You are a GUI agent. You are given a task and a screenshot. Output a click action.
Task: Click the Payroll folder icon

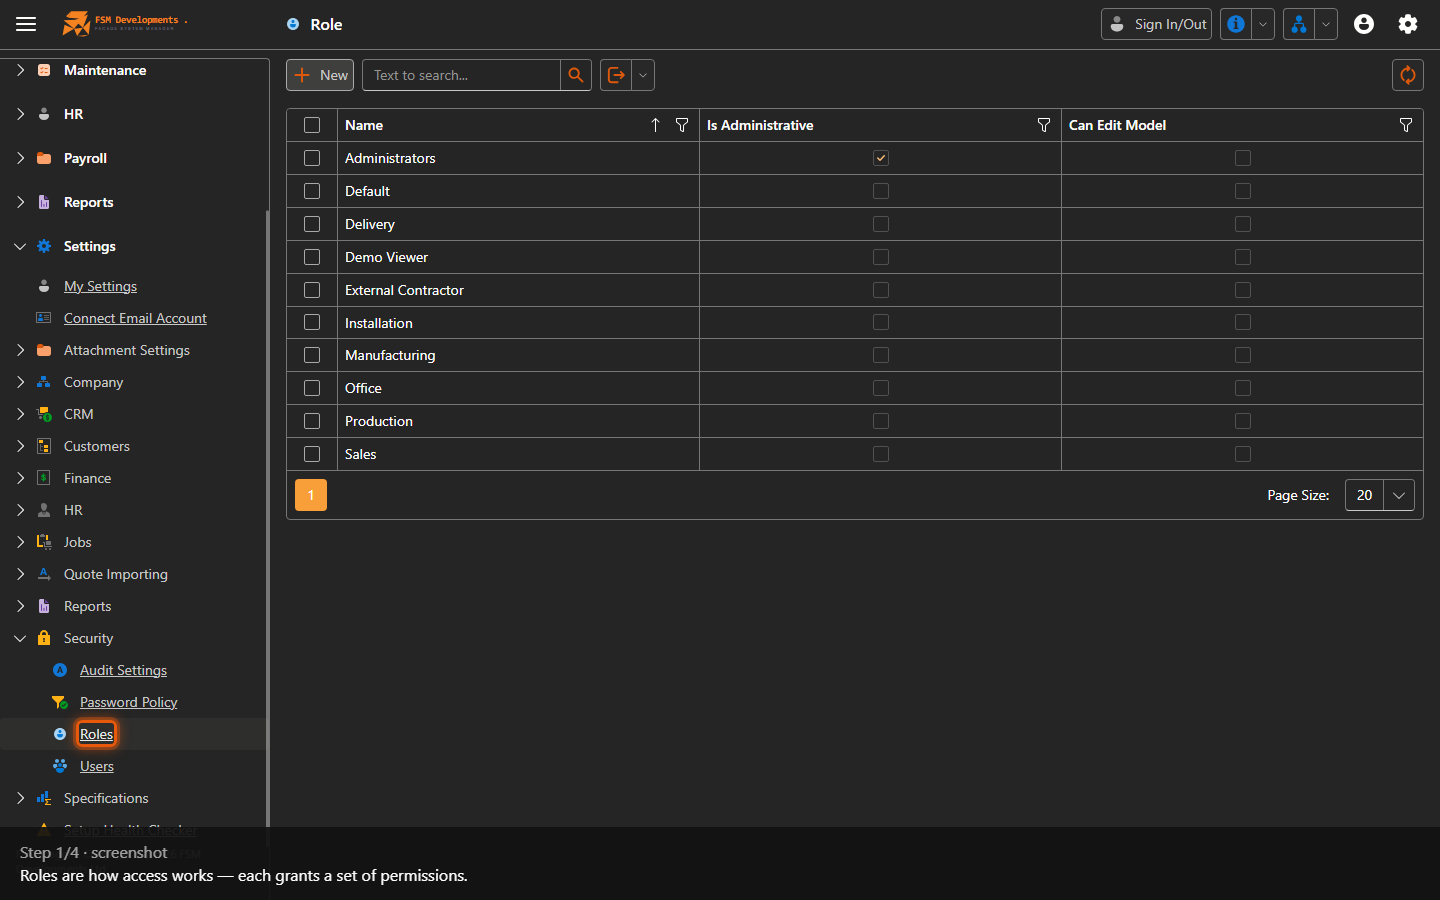pos(44,158)
